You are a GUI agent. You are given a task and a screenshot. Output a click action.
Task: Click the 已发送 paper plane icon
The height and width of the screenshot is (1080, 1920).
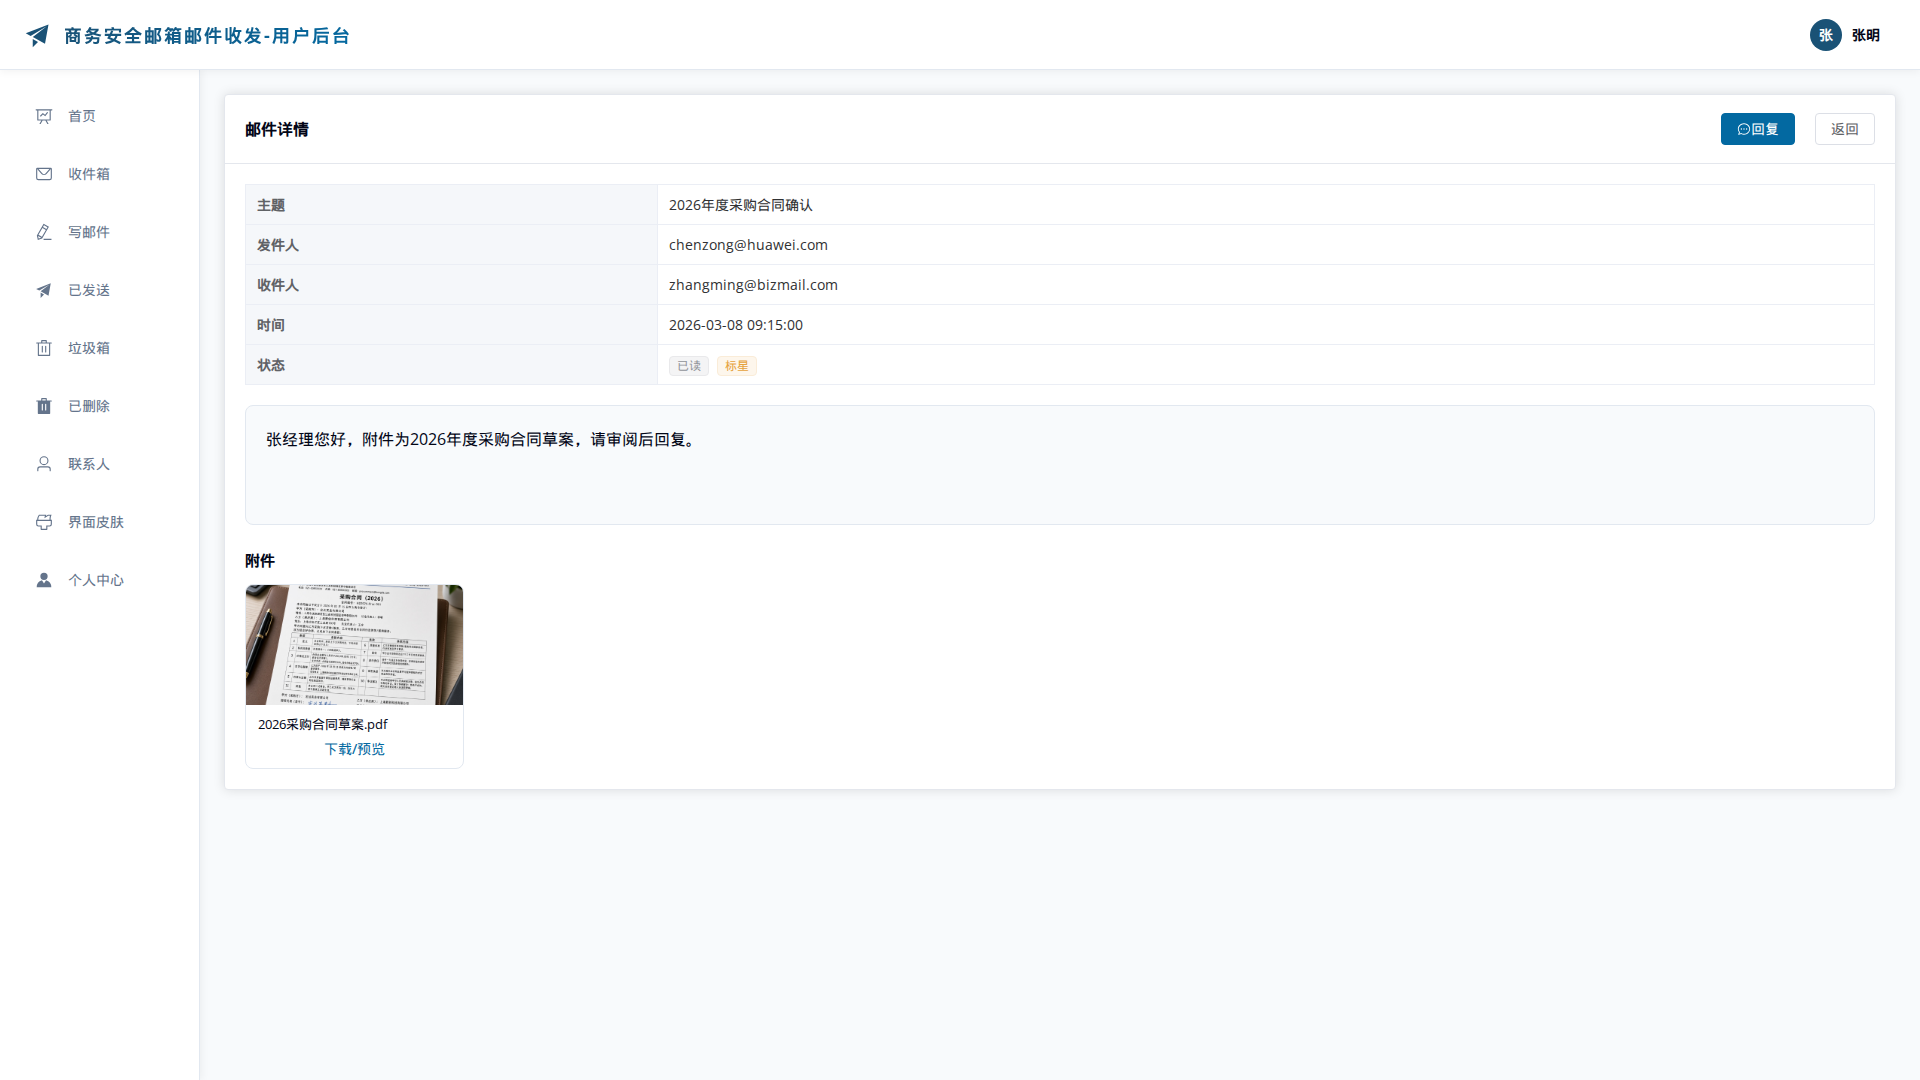[44, 290]
